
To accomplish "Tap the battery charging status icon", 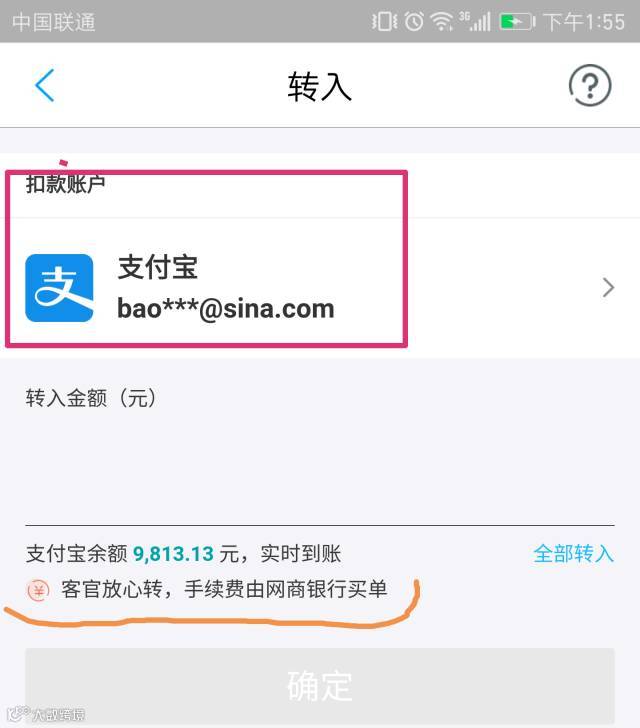I will click(x=517, y=22).
